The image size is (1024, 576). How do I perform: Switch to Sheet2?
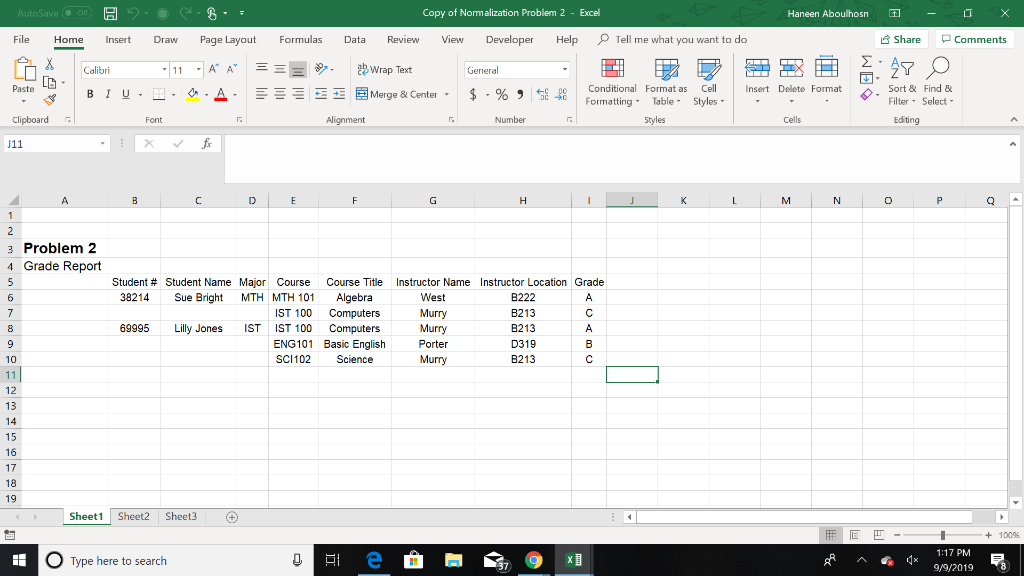(133, 516)
